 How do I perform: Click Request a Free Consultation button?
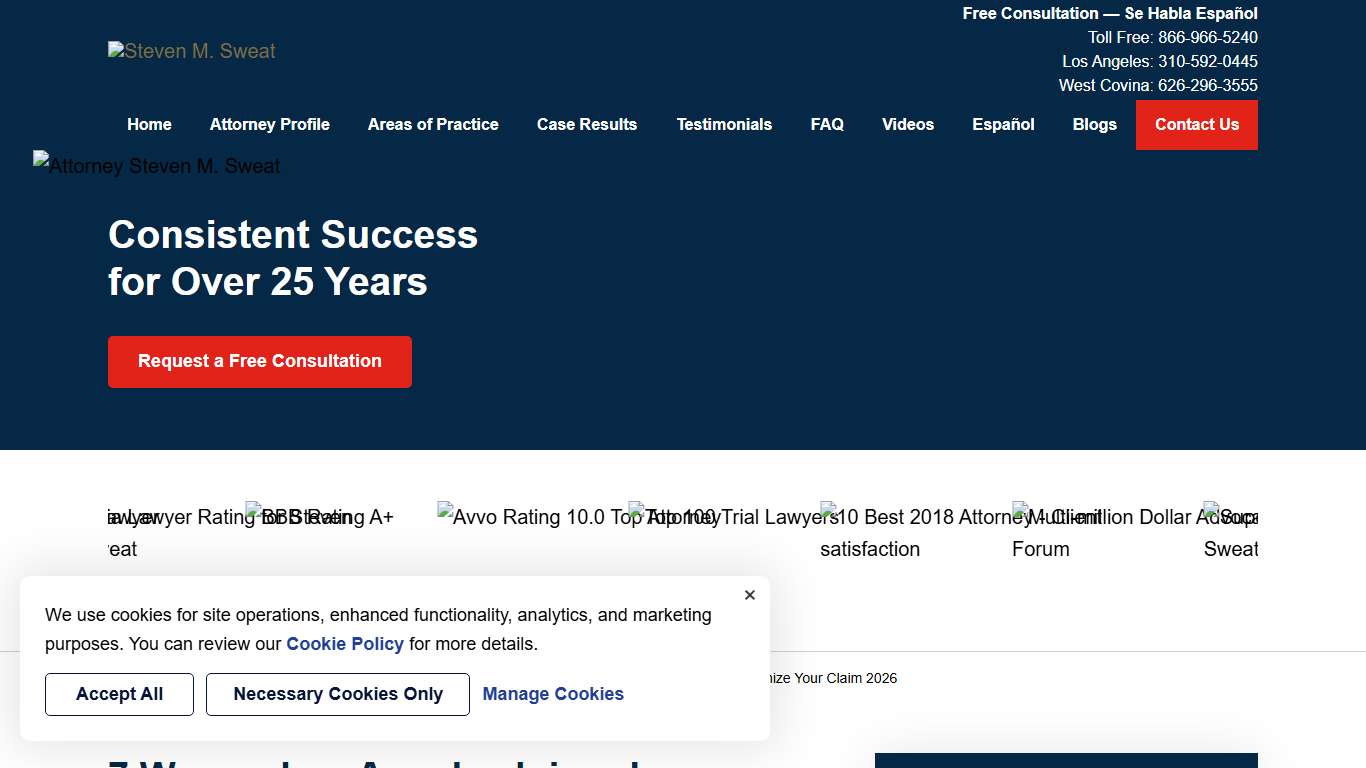(260, 362)
